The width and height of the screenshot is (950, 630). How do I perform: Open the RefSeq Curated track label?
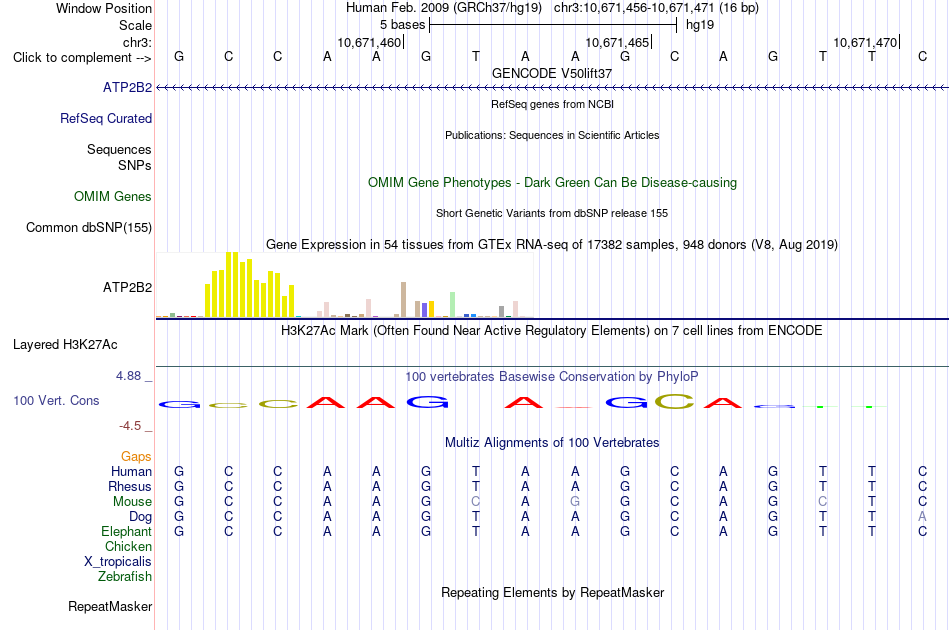tap(105, 118)
